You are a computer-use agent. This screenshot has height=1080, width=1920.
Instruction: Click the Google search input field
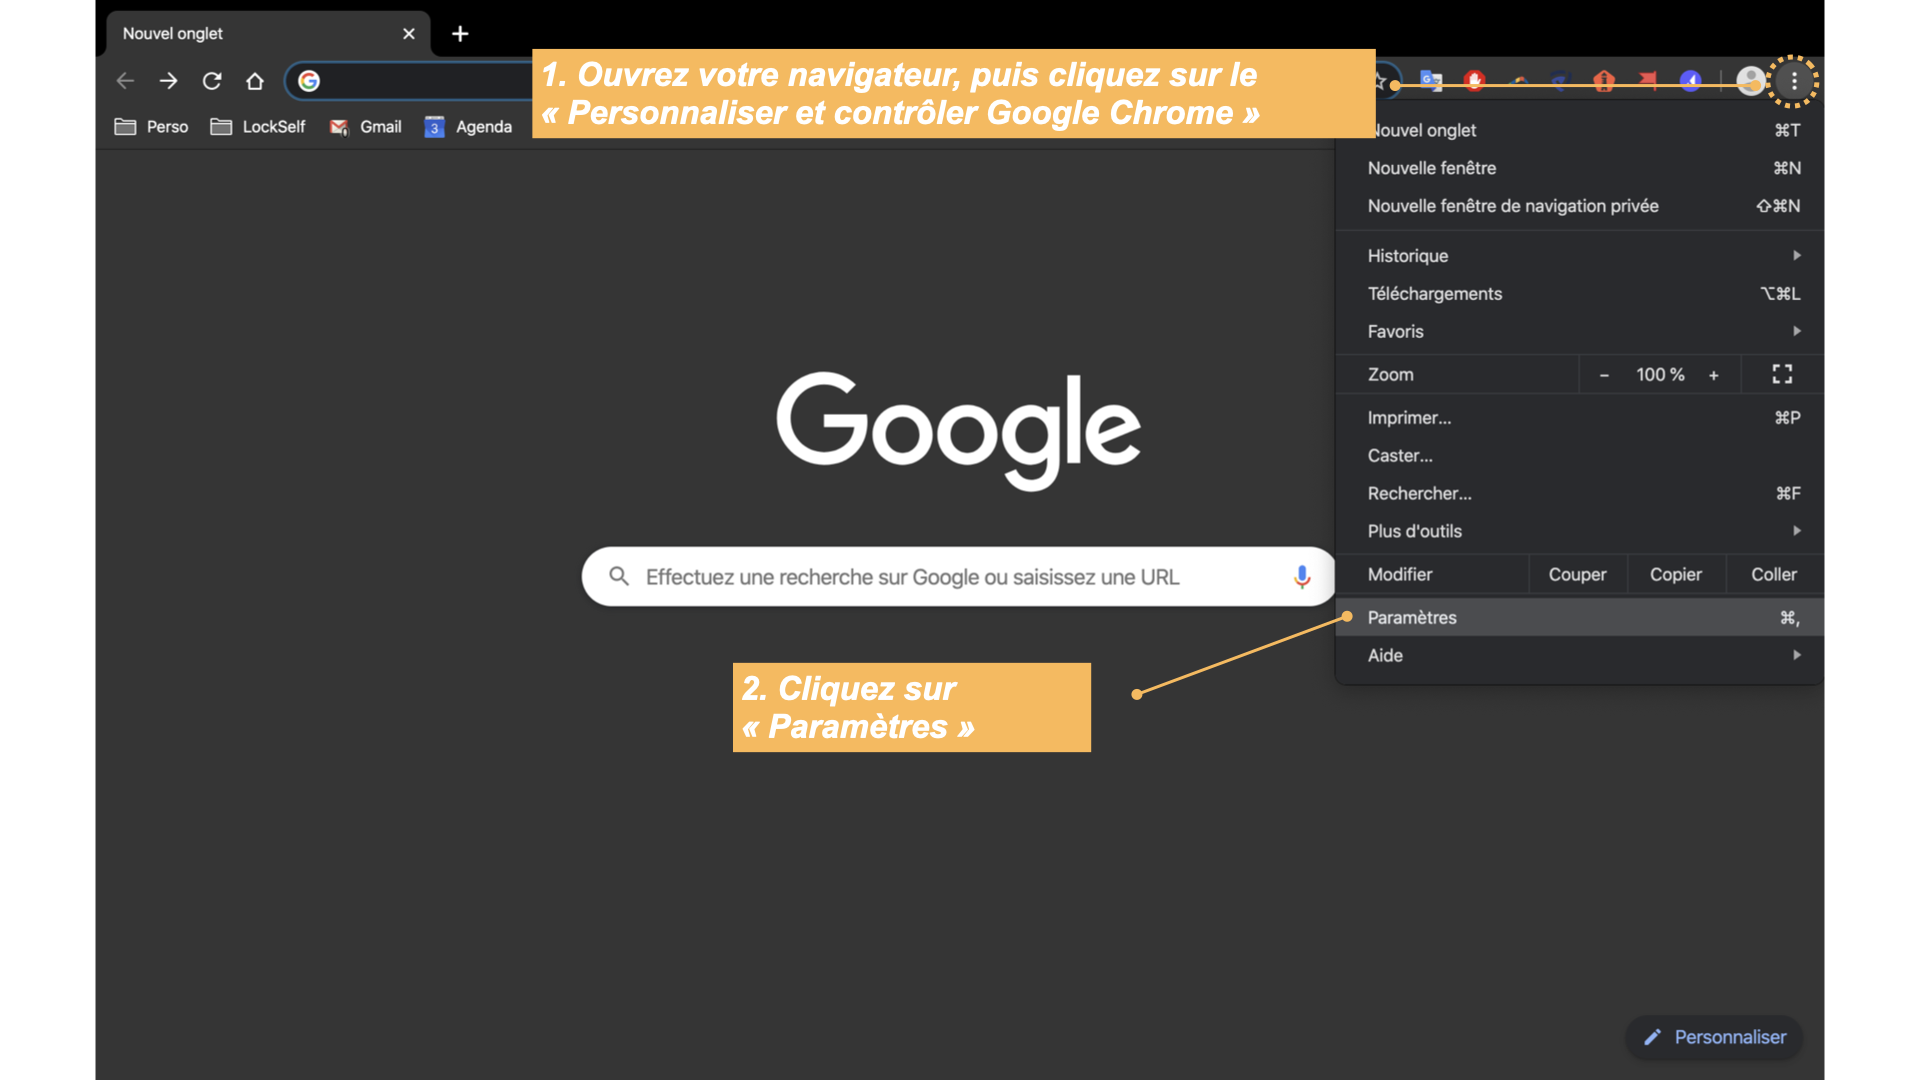click(x=958, y=576)
